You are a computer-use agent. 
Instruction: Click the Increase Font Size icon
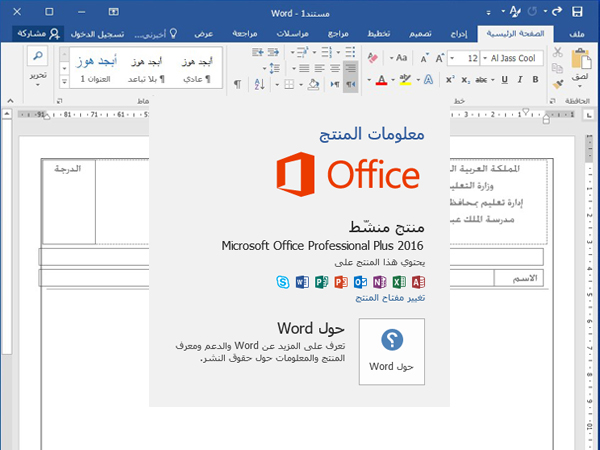437,59
